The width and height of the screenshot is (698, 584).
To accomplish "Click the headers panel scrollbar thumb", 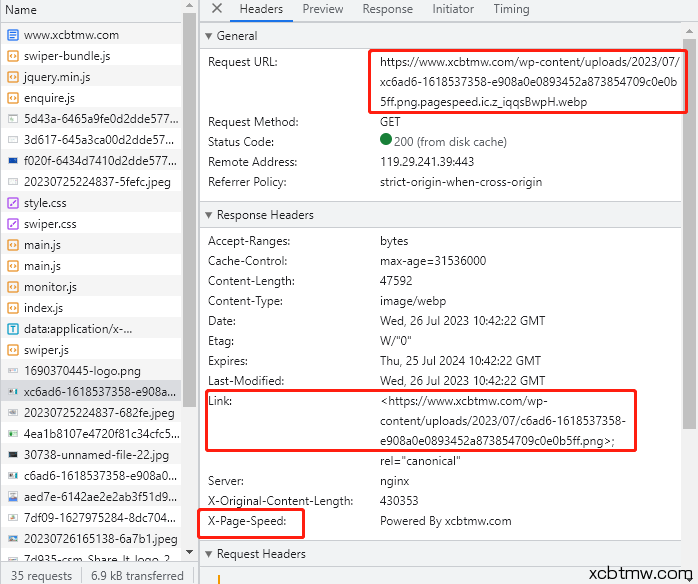I will 689,234.
